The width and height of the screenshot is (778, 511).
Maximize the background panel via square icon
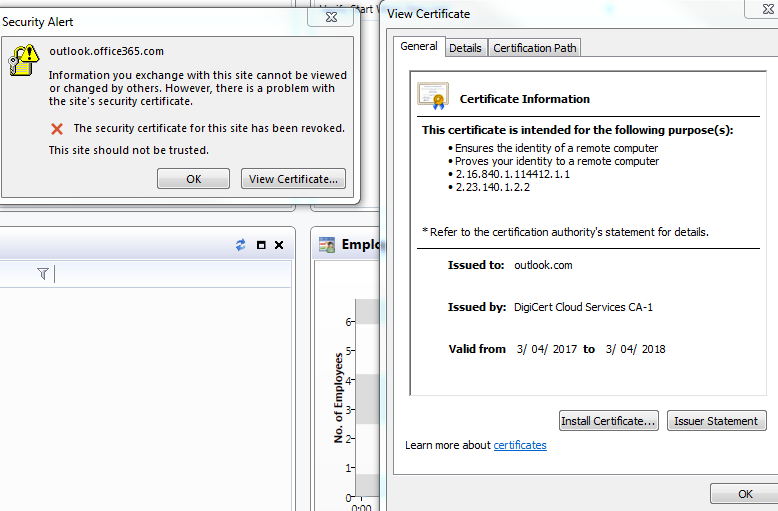(x=261, y=245)
